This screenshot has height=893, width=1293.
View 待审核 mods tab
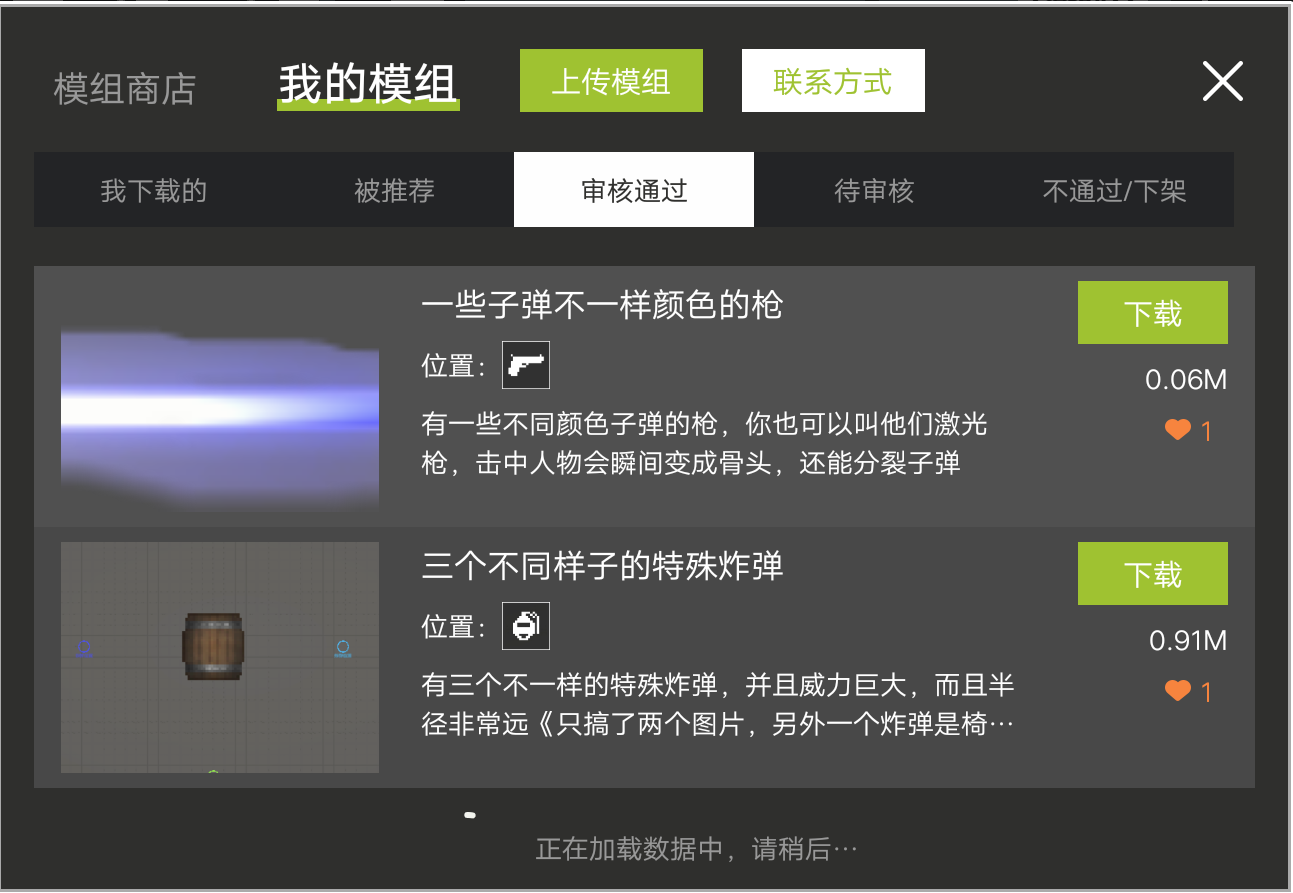coord(874,190)
